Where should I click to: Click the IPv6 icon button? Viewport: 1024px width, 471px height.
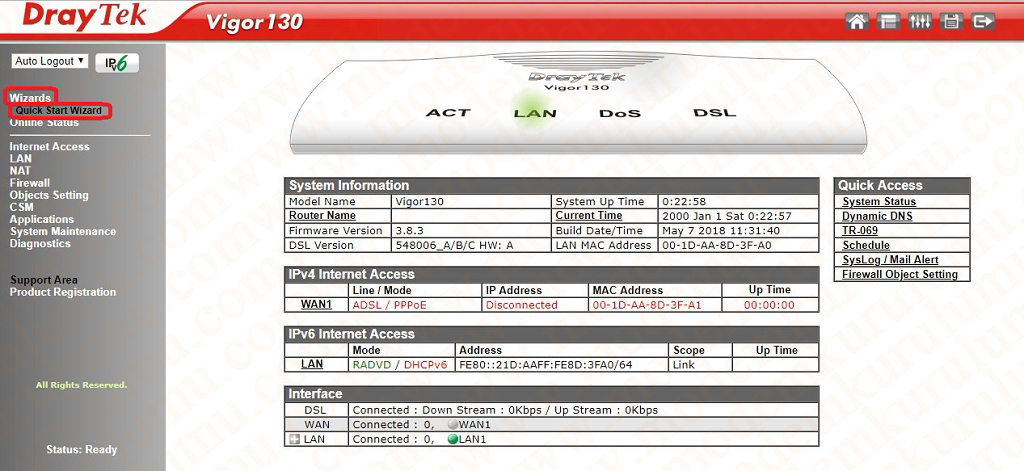coord(117,63)
